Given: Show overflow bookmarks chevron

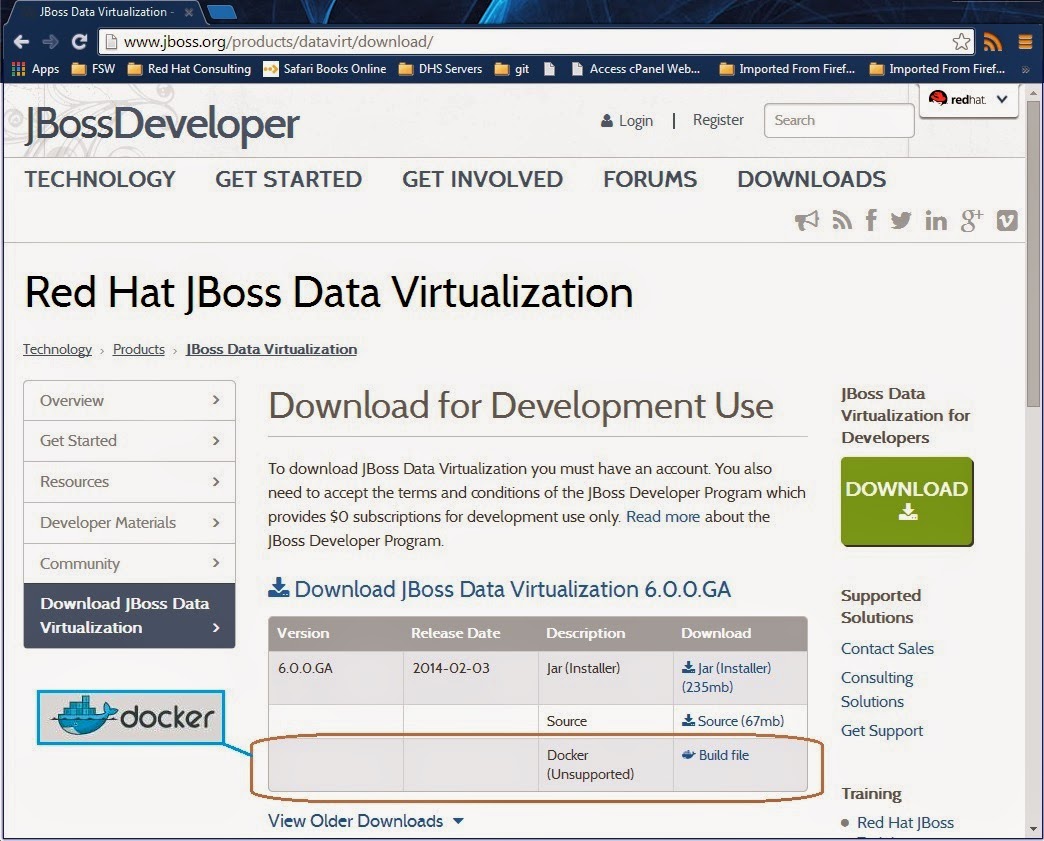Looking at the screenshot, I should [1025, 69].
